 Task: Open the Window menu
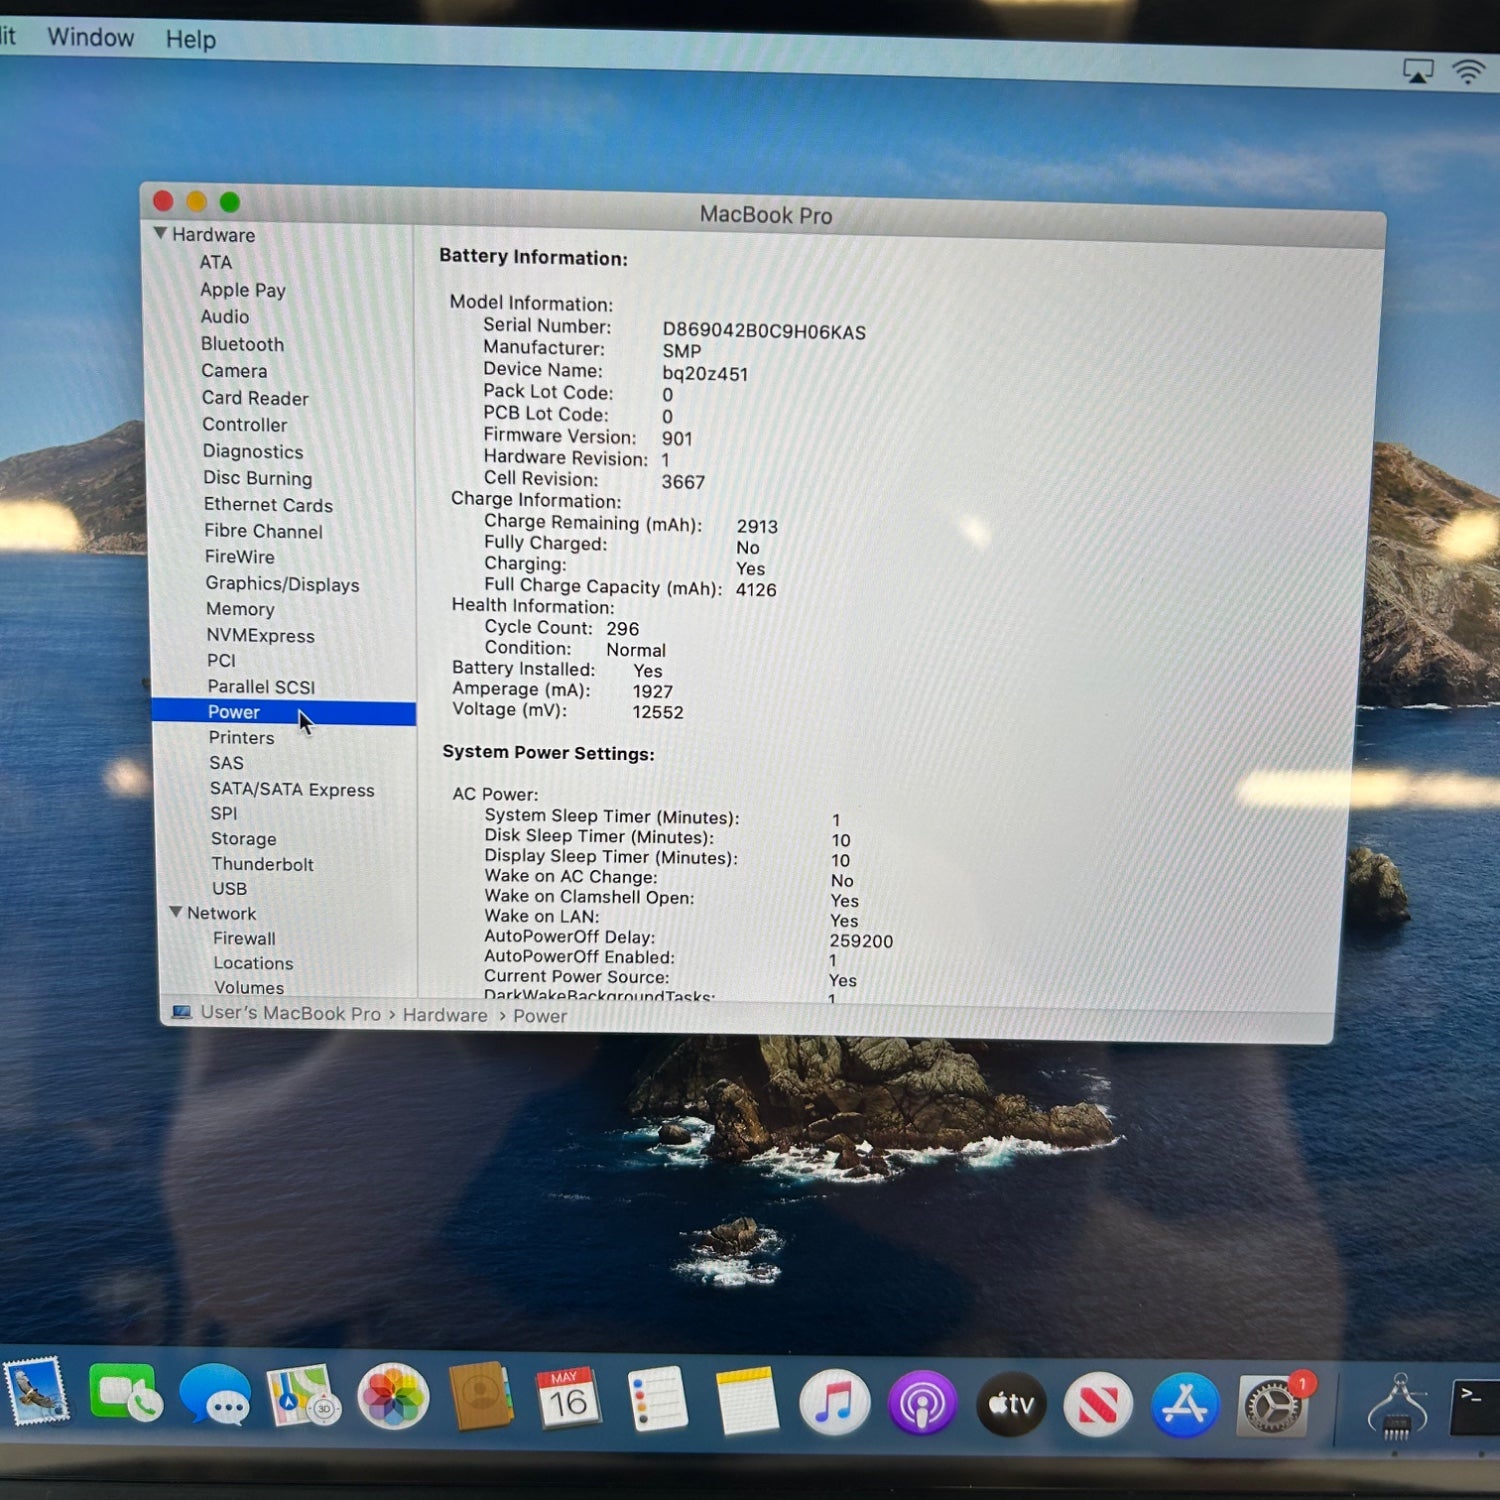[90, 38]
